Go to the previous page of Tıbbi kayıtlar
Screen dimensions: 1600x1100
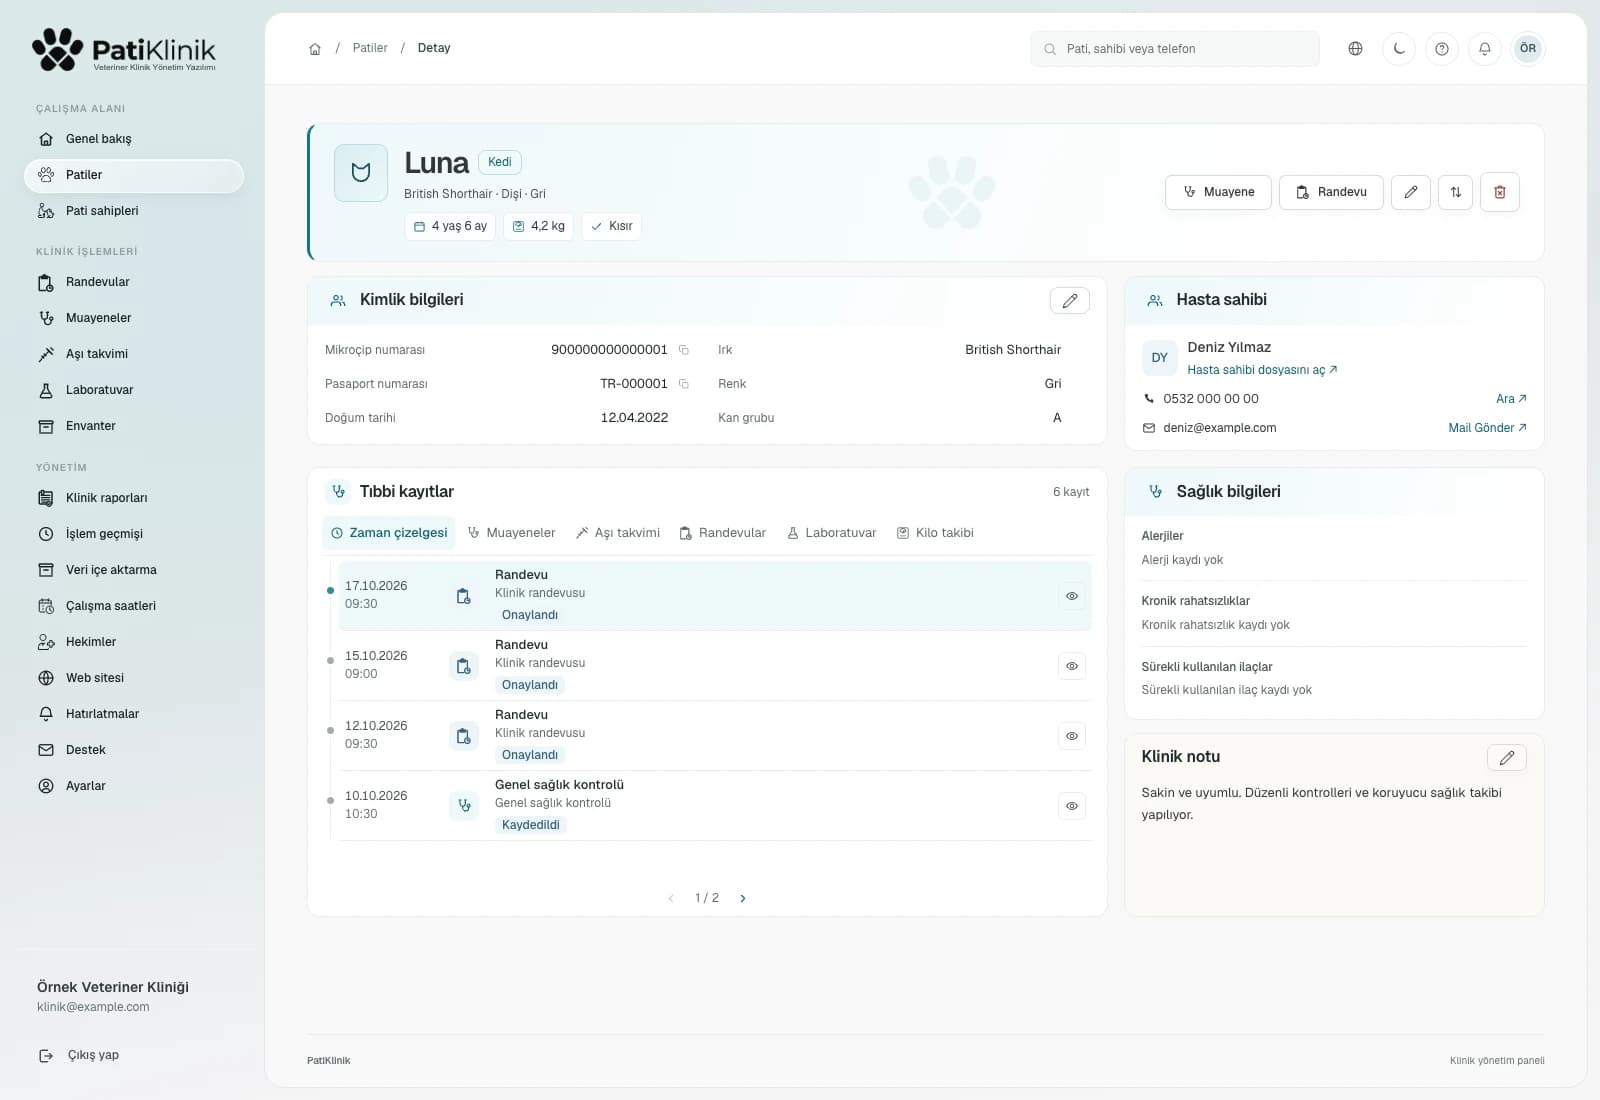point(671,898)
